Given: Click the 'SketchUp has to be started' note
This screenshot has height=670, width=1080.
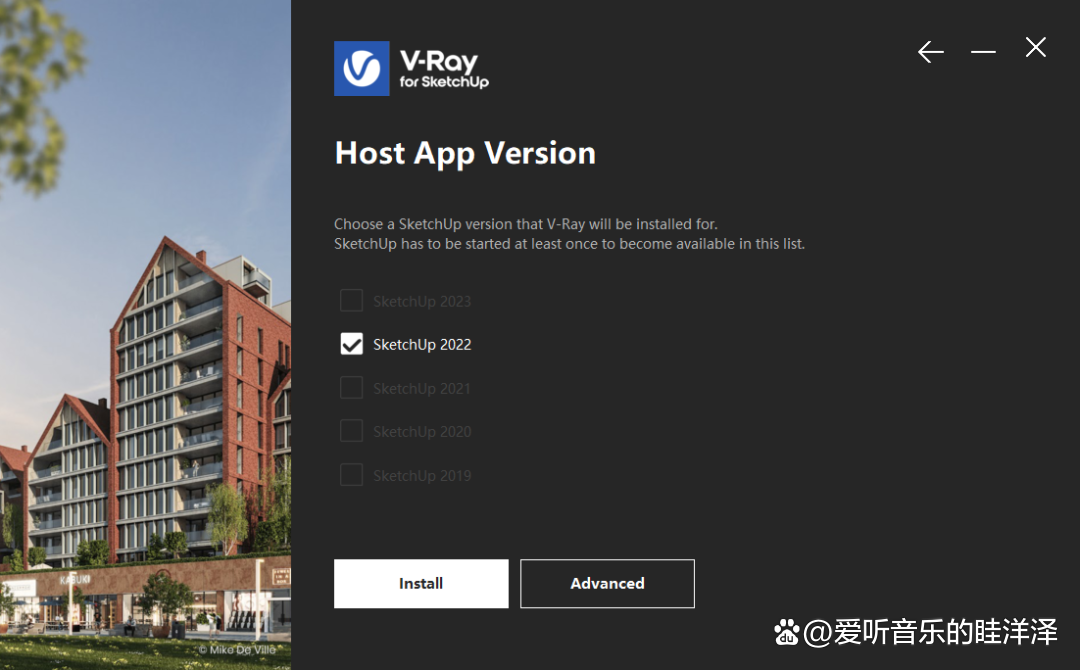Looking at the screenshot, I should tap(569, 244).
